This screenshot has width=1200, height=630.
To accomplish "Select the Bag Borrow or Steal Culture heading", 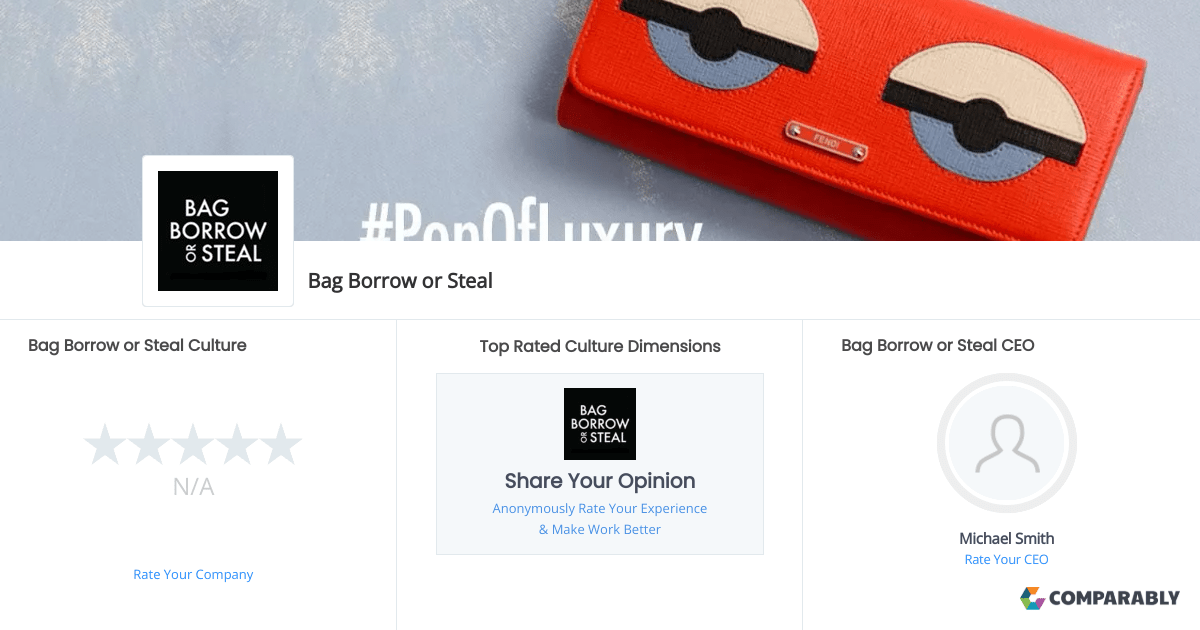I will point(137,345).
